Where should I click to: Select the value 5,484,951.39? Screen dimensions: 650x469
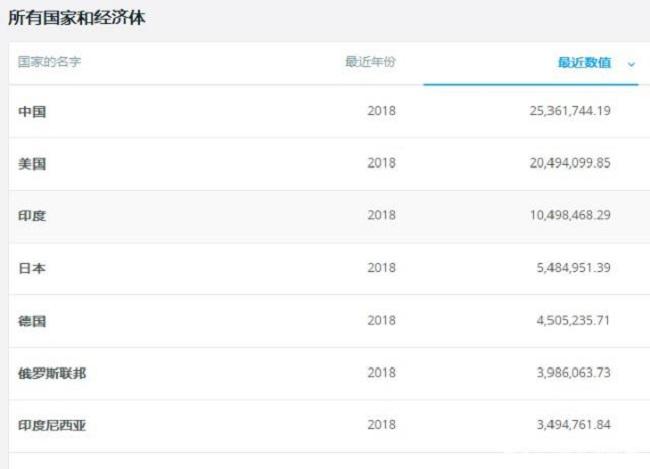573,267
